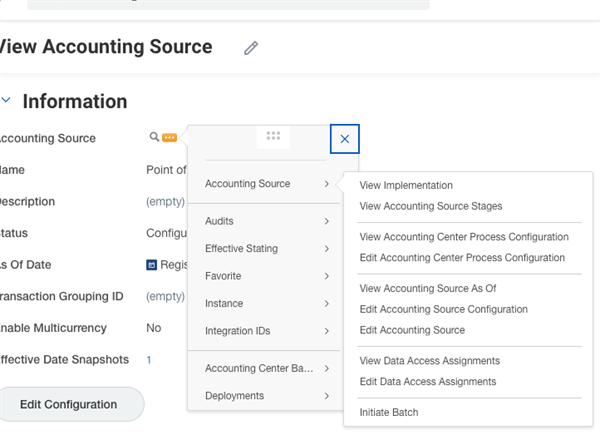Choose Initiate Batch

coord(389,412)
